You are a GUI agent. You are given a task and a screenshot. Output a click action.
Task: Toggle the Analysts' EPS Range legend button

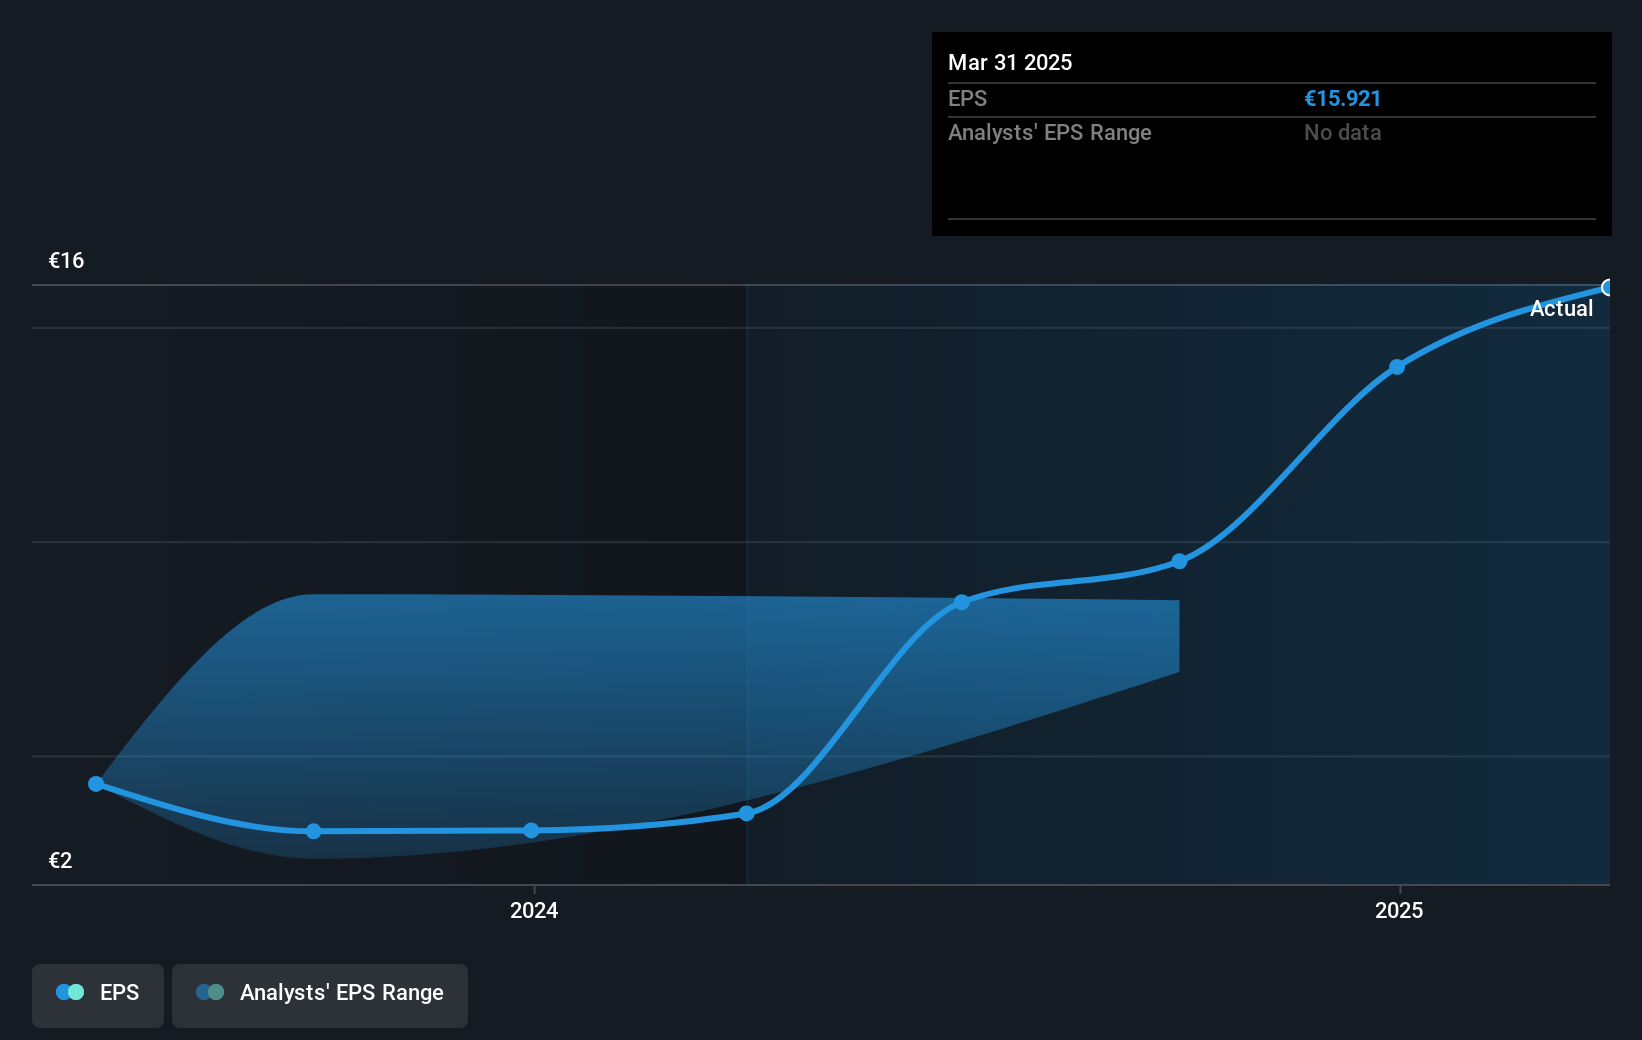pos(320,995)
